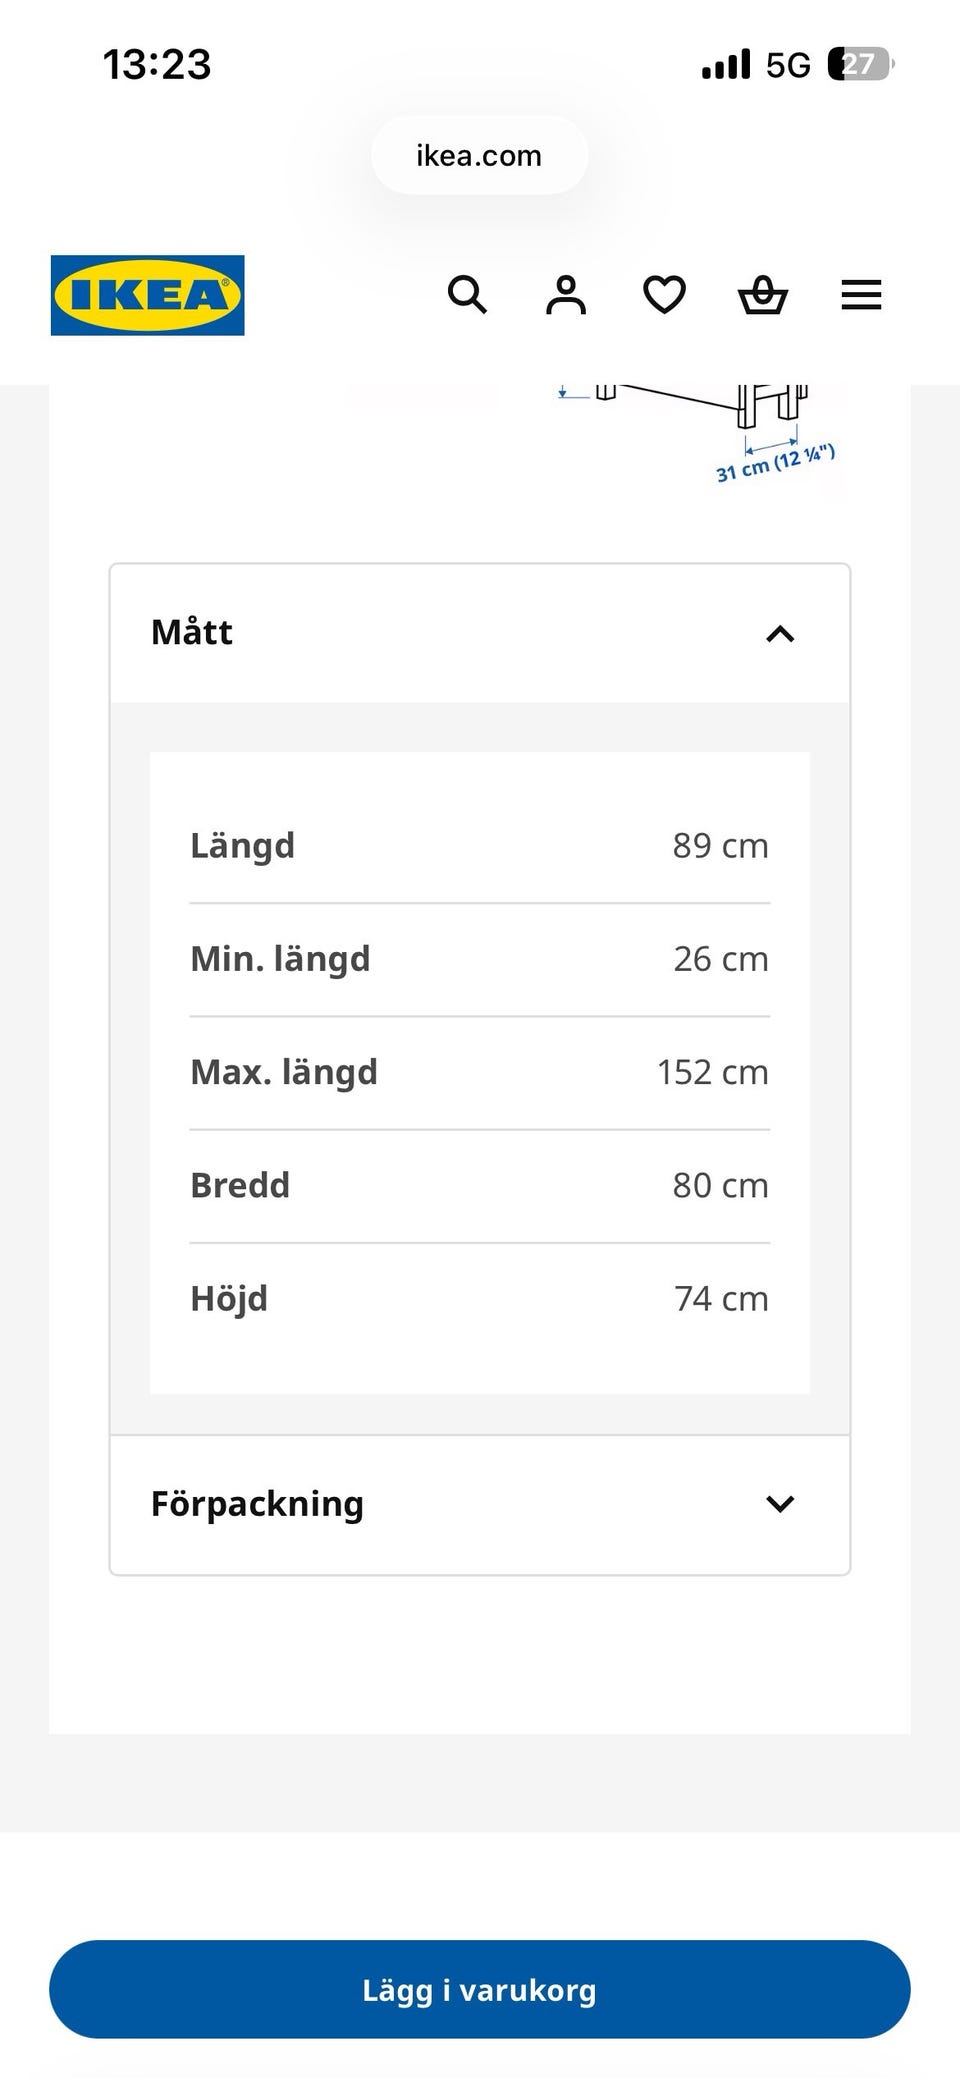
Task: Expand the Förpackning section chevron
Action: [780, 1504]
